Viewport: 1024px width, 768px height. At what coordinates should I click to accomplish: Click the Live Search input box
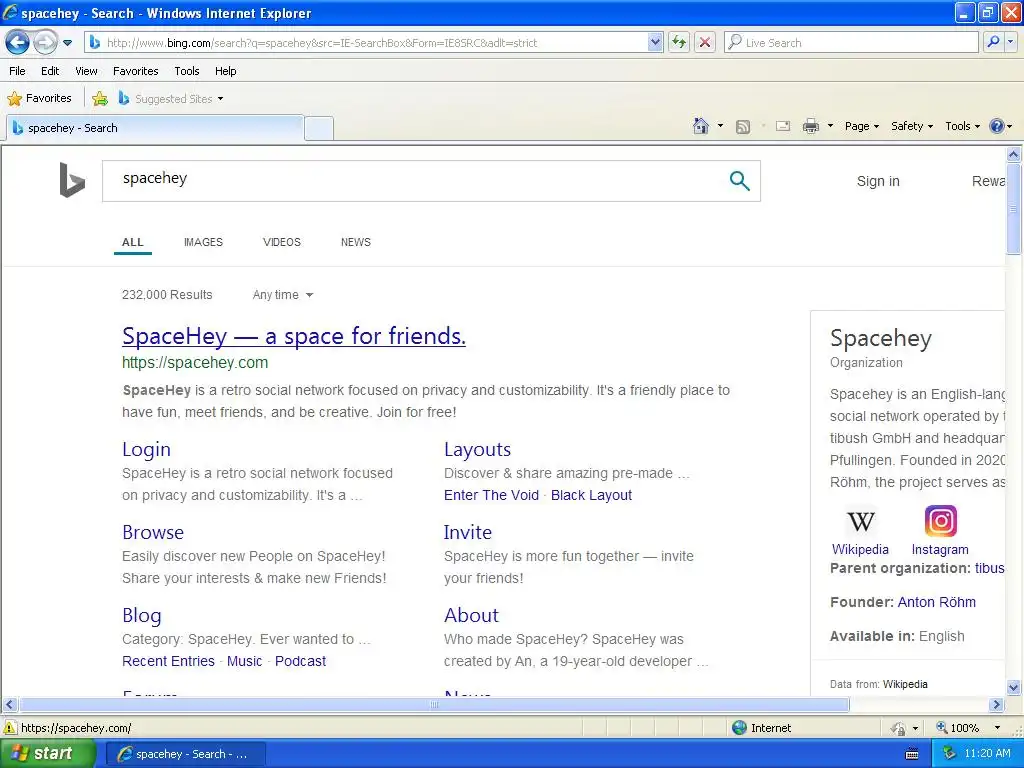pos(851,43)
